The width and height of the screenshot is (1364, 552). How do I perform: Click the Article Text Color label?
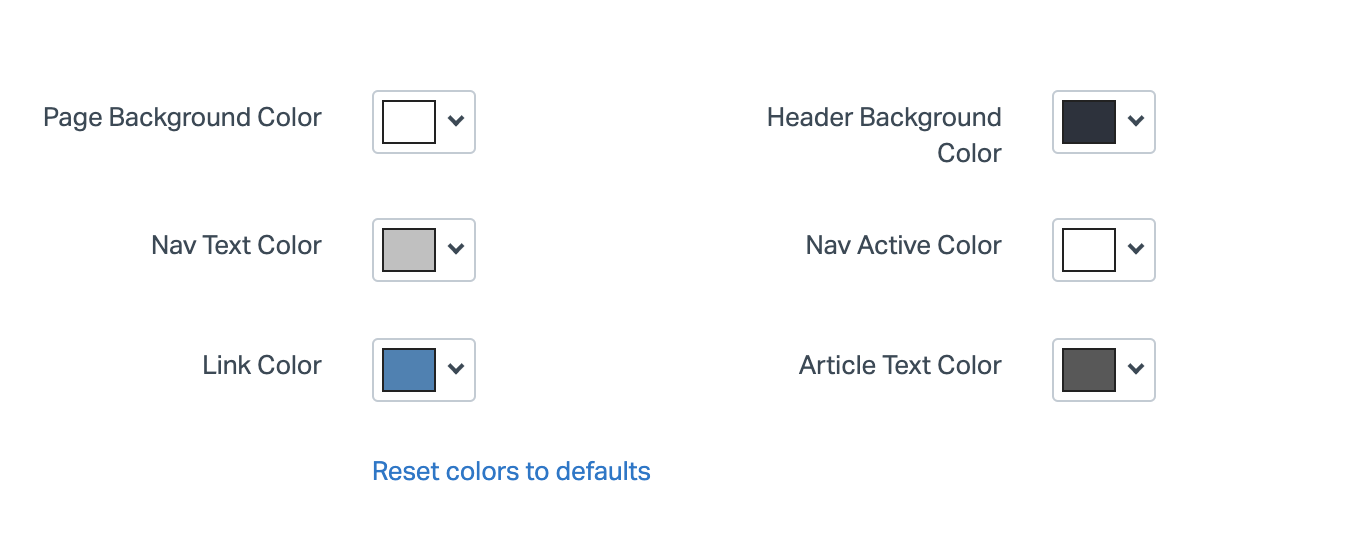pos(900,366)
